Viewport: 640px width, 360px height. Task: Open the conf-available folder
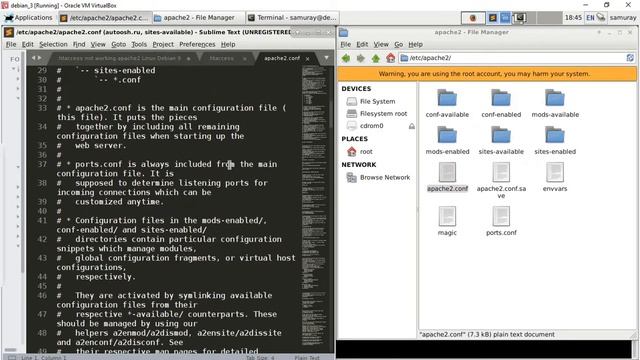(x=447, y=103)
